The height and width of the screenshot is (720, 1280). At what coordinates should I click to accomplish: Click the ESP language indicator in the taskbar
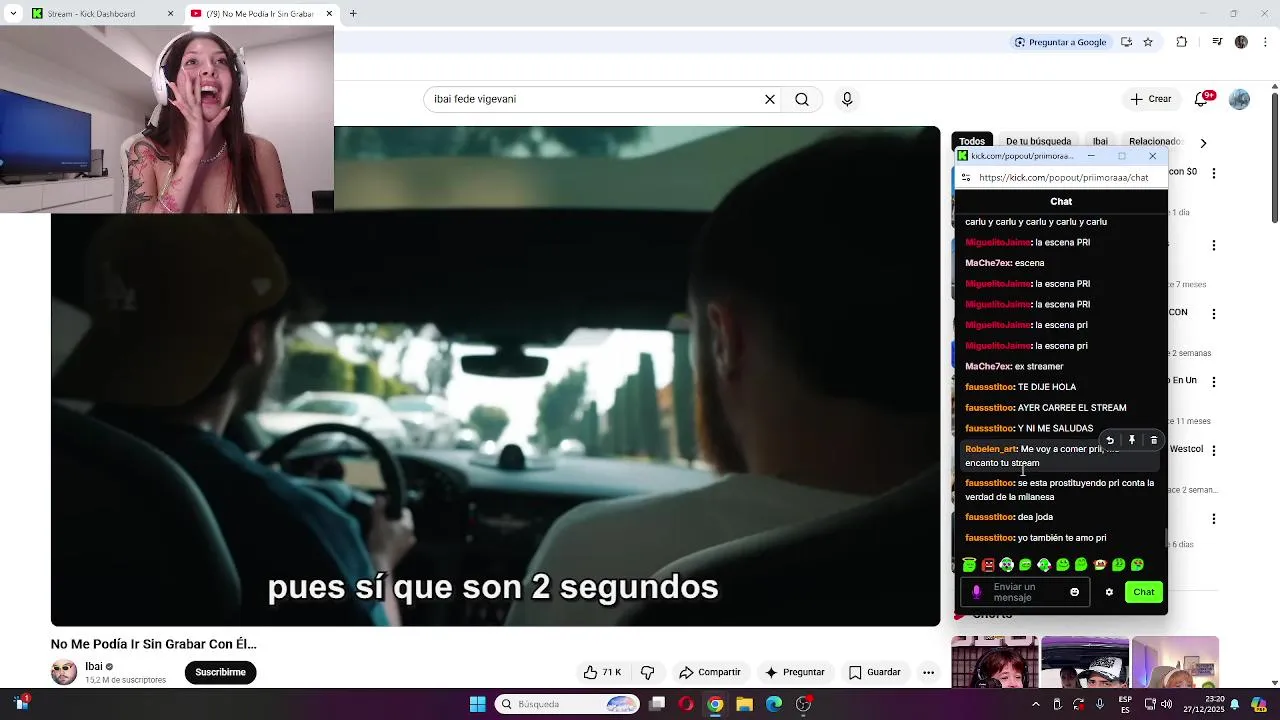tap(1126, 704)
